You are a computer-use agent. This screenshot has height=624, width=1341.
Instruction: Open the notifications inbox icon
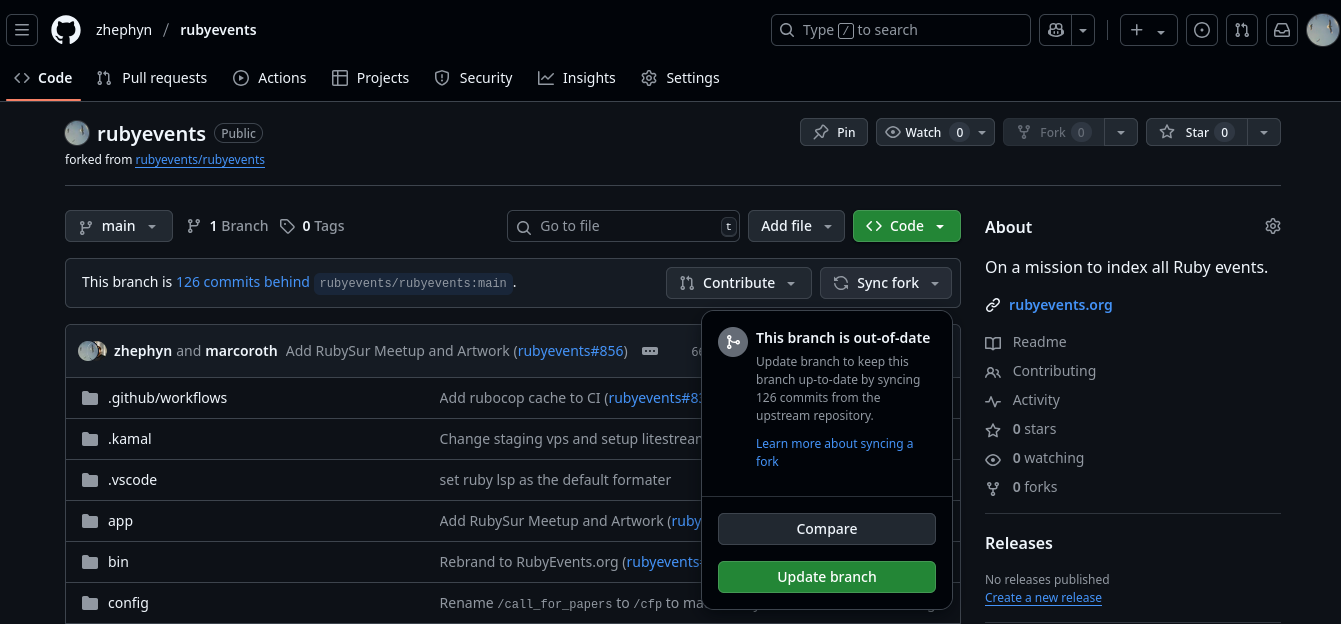click(1282, 30)
